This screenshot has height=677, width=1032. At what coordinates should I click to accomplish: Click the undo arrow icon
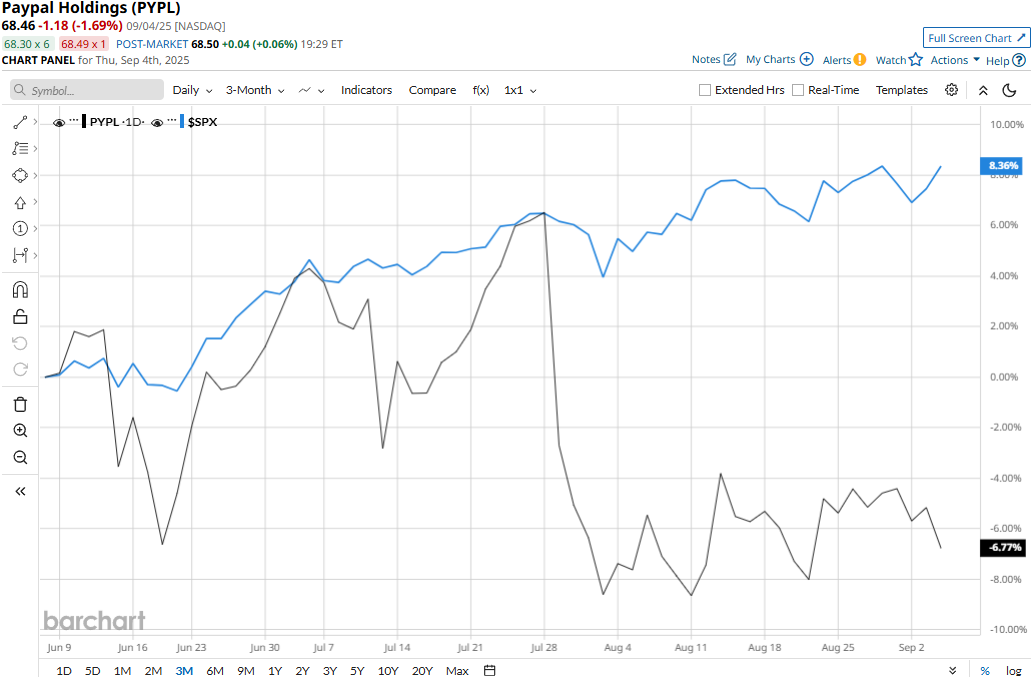point(20,343)
